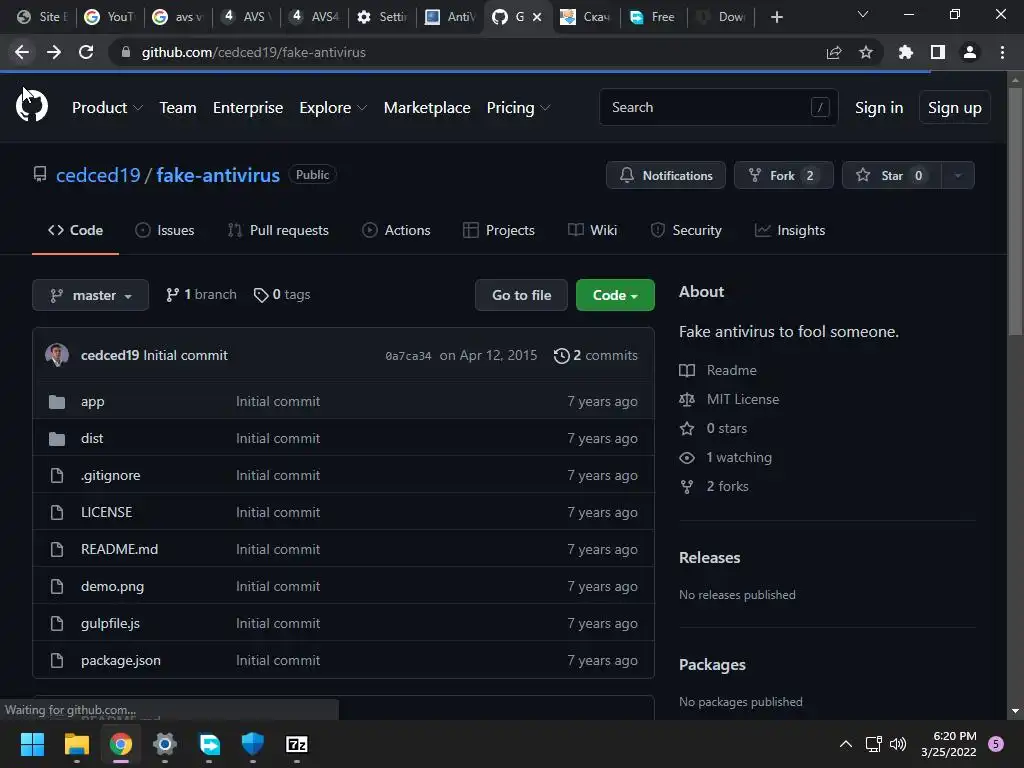View 0 tags link
Image resolution: width=1024 pixels, height=768 pixels.
[x=282, y=295]
